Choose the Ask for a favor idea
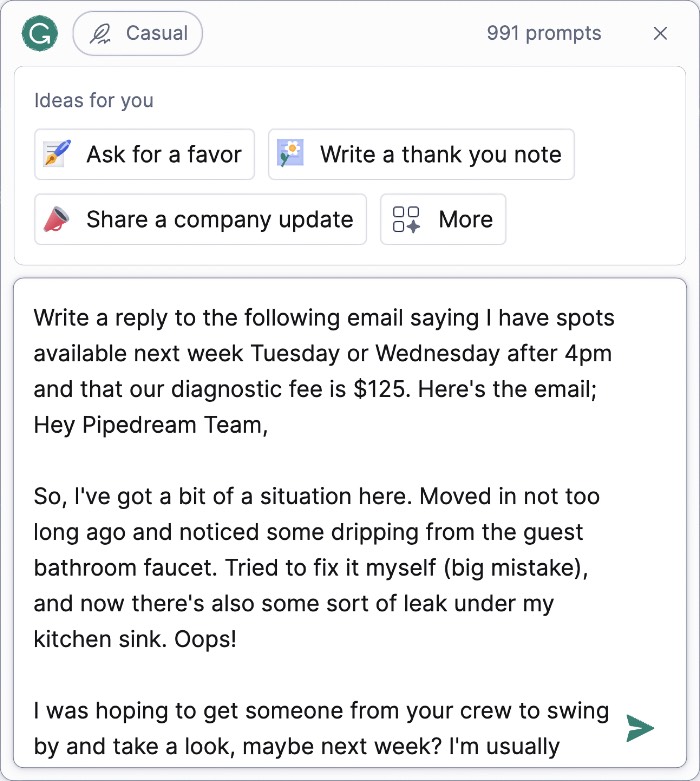700x781 pixels. (x=144, y=154)
